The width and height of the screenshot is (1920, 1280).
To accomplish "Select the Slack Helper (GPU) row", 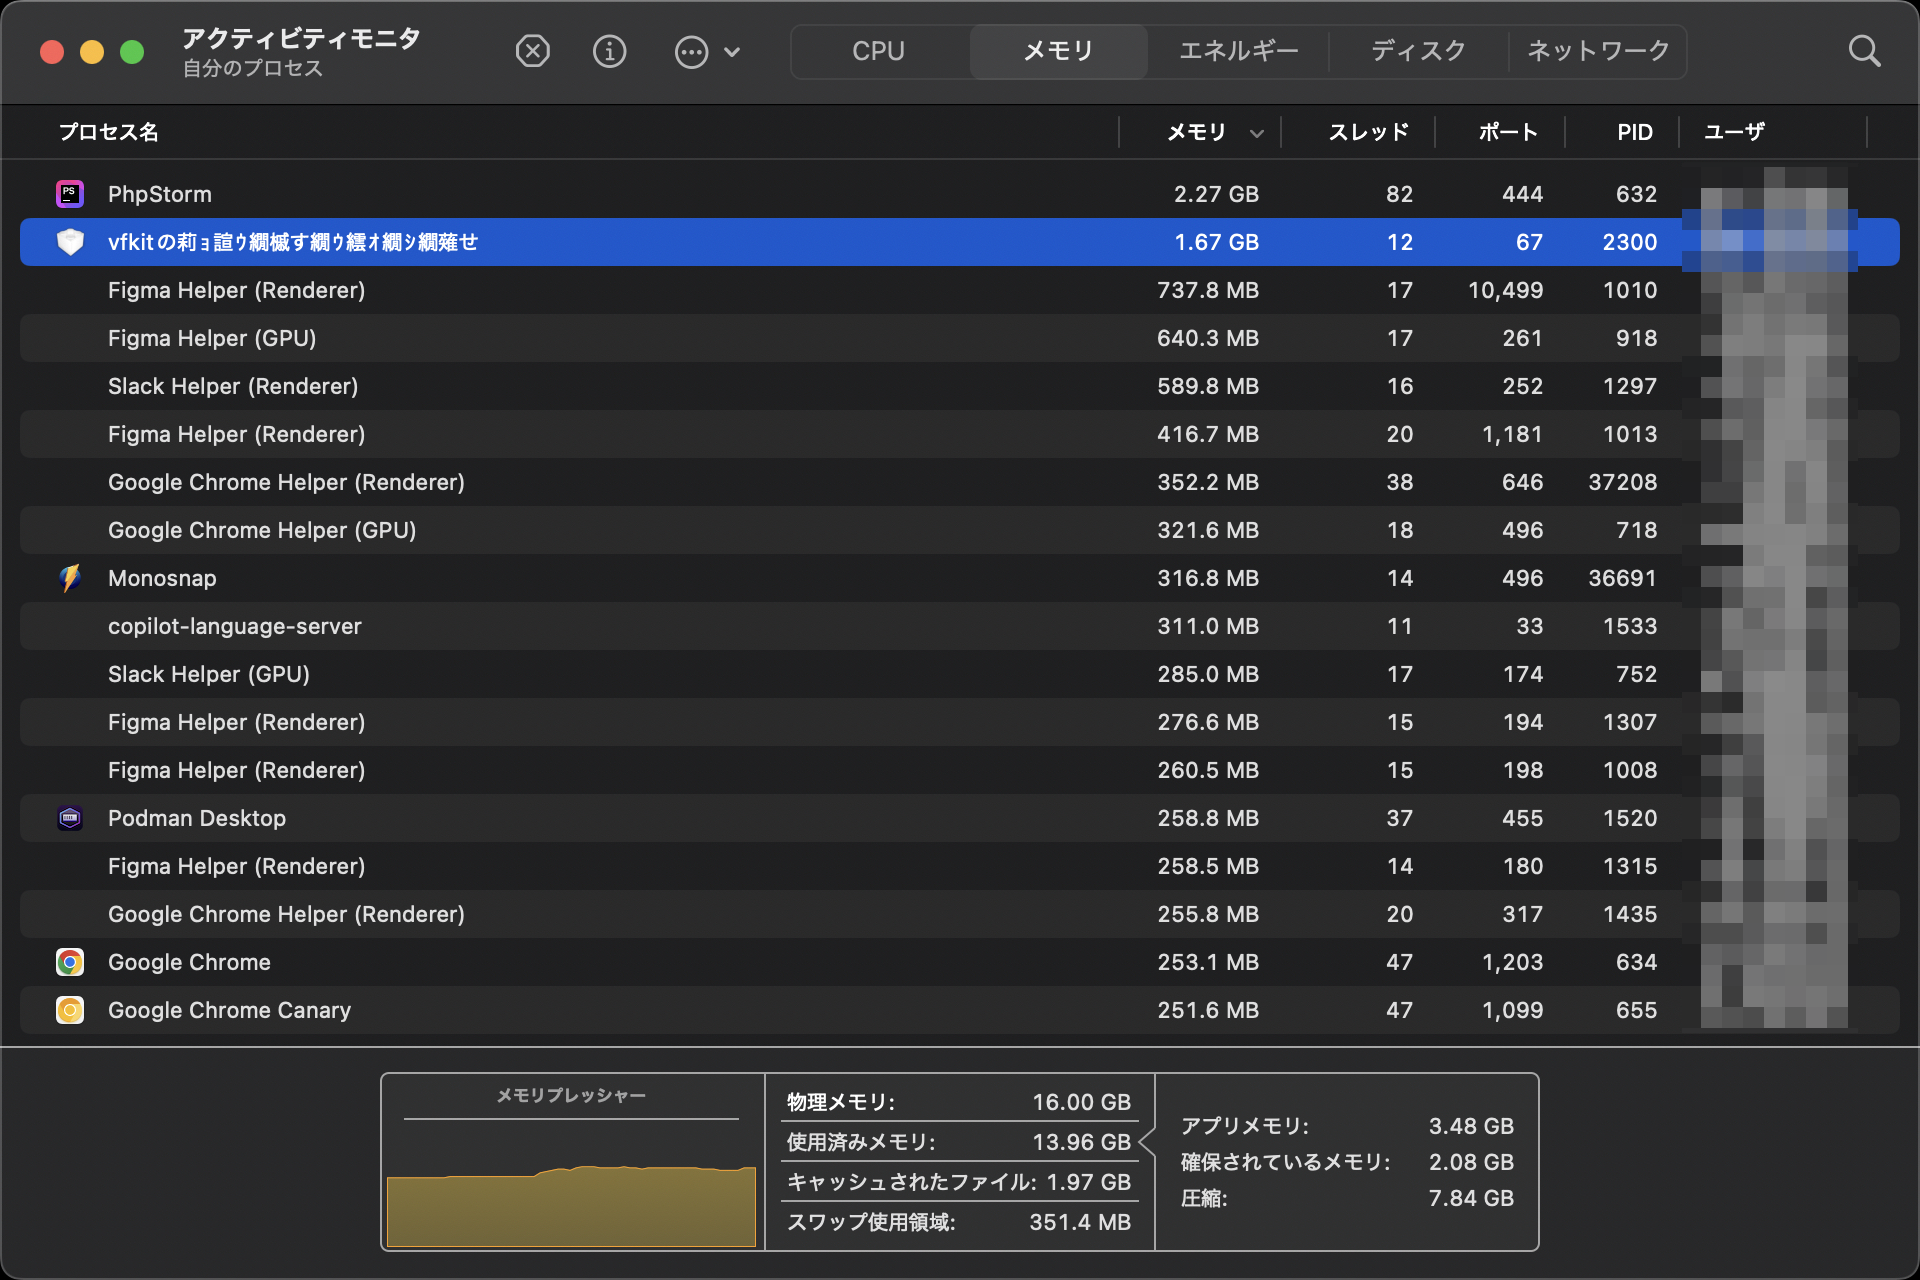I will pos(960,674).
